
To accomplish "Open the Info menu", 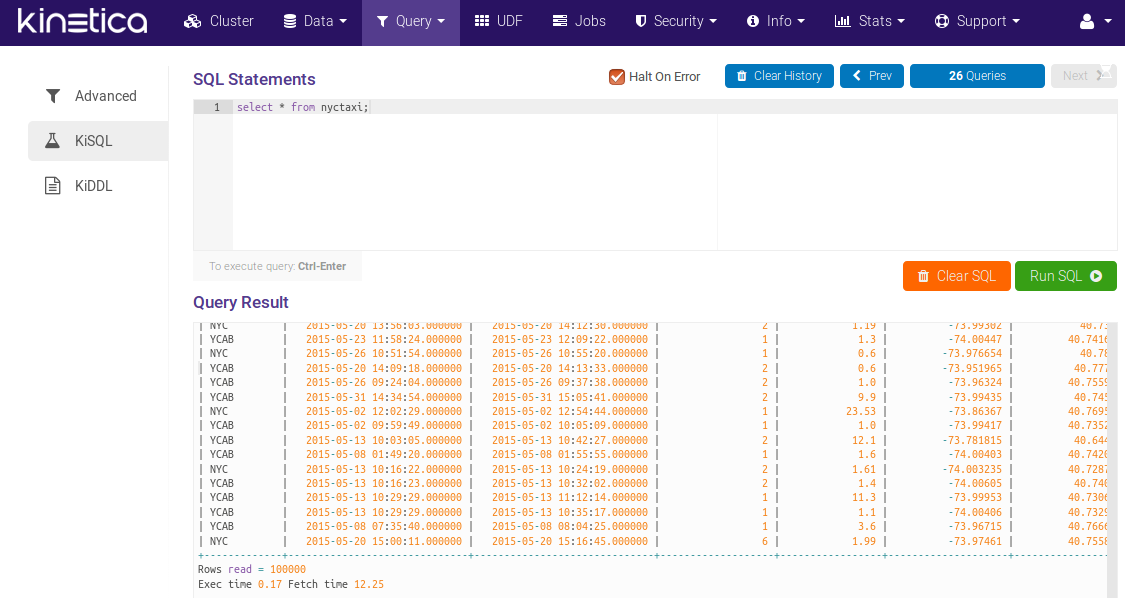I will pyautogui.click(x=775, y=21).
